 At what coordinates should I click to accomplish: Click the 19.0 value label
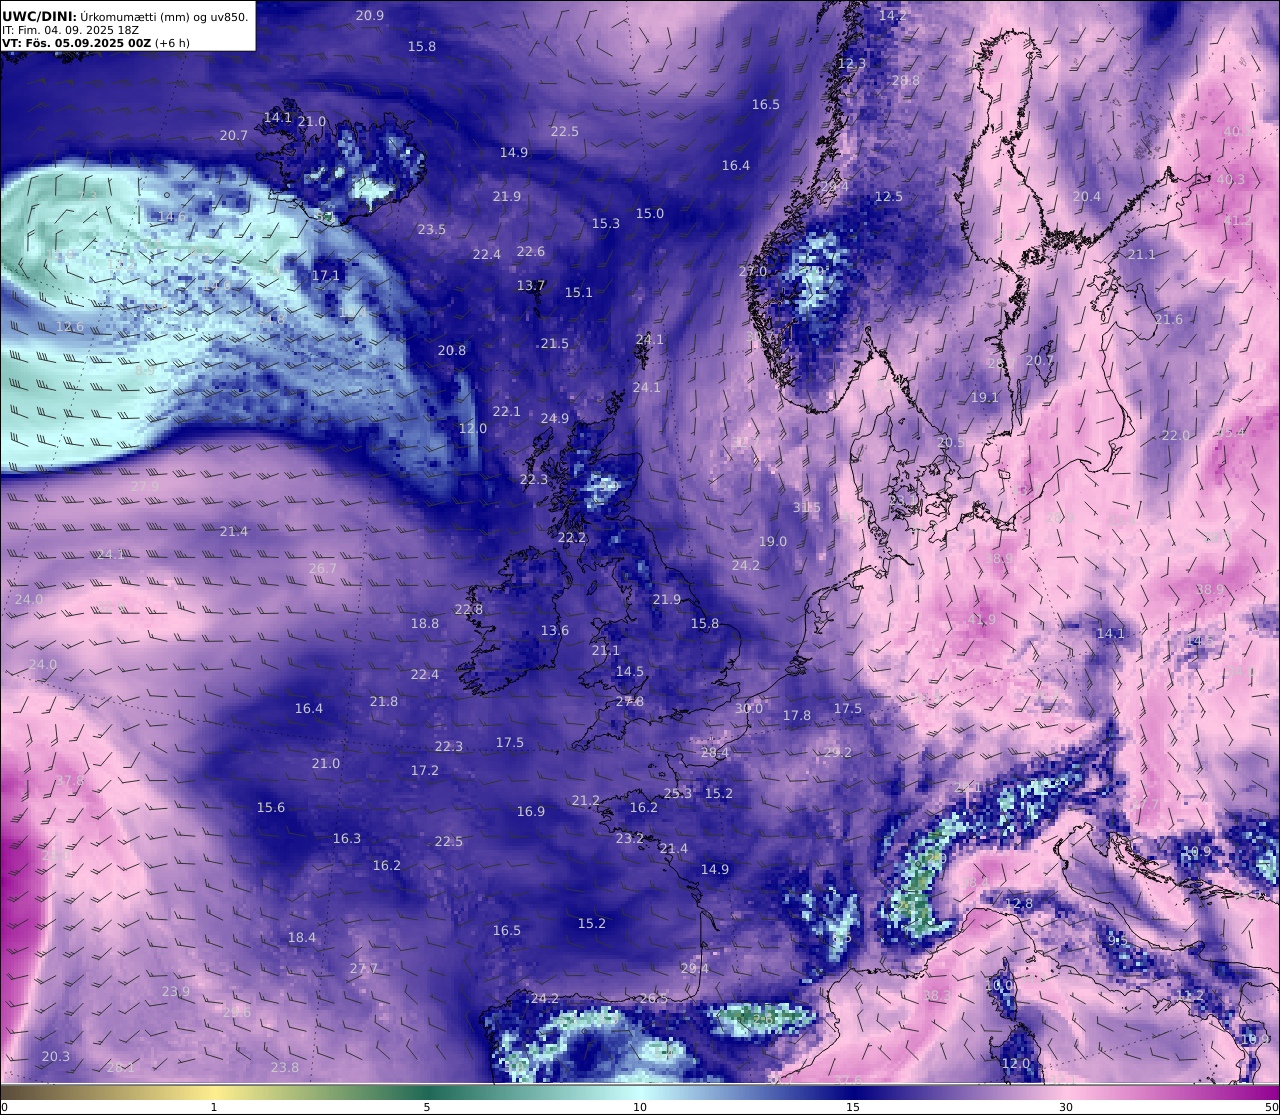tap(773, 542)
